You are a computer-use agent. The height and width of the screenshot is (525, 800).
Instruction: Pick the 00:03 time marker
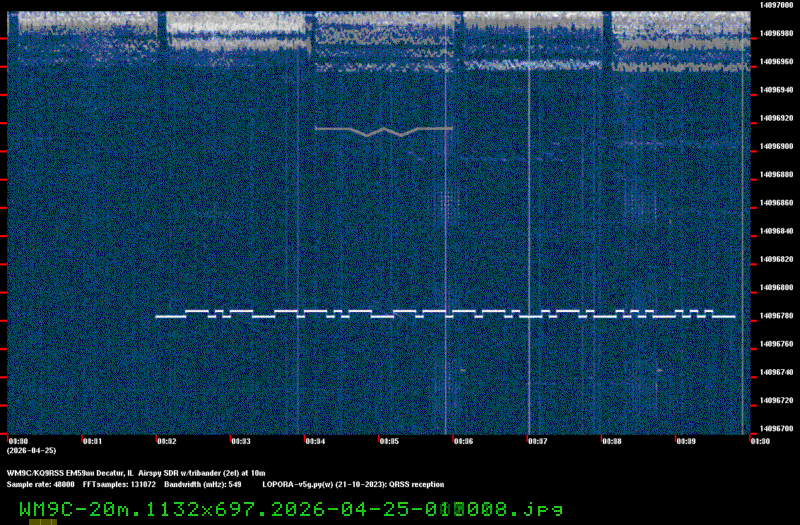coord(241,441)
